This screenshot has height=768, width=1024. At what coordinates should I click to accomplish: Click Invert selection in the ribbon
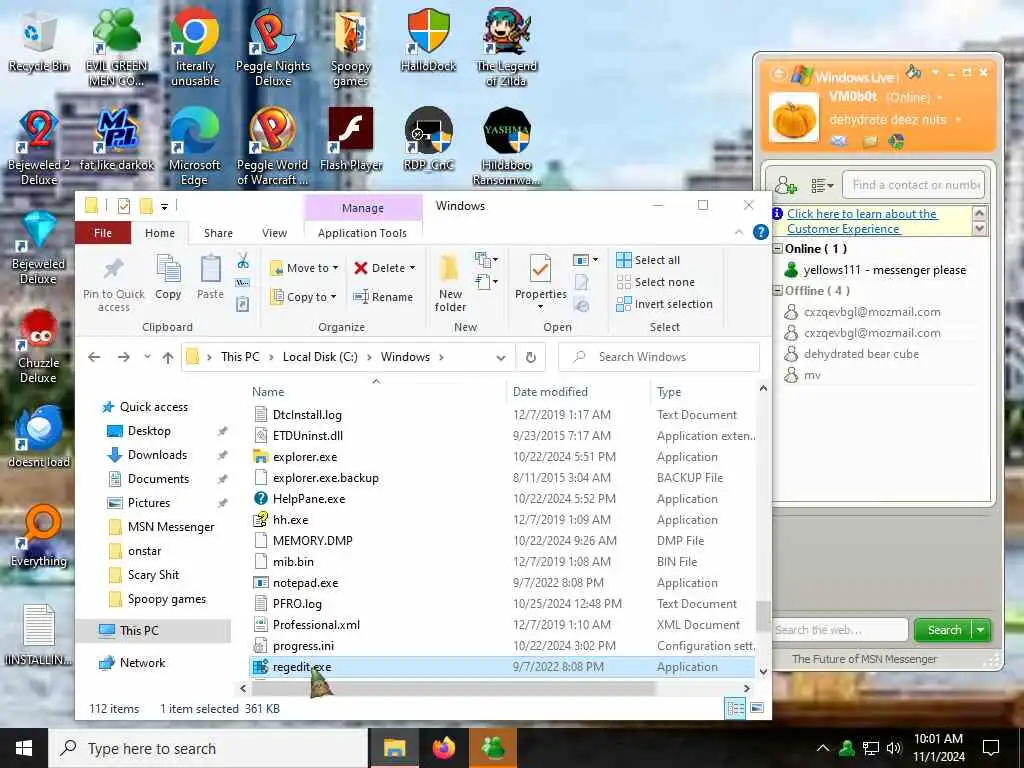click(664, 304)
